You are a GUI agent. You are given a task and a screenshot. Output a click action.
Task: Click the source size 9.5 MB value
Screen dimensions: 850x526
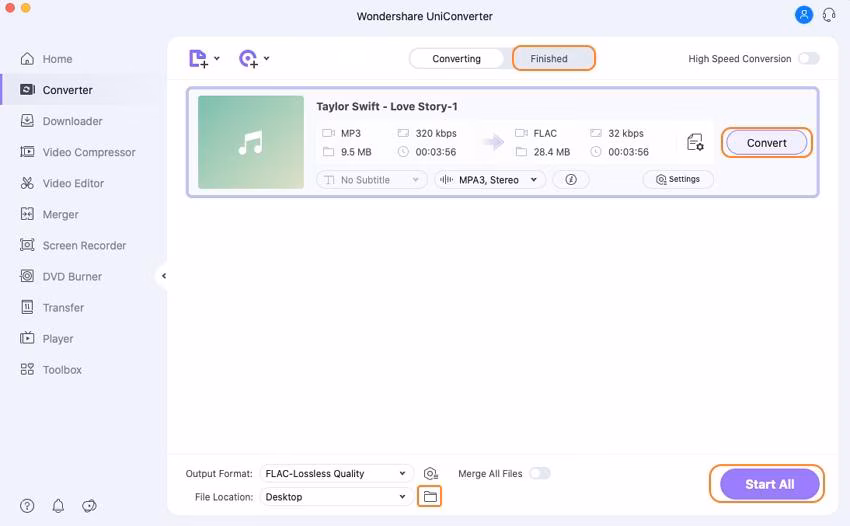[x=356, y=152]
